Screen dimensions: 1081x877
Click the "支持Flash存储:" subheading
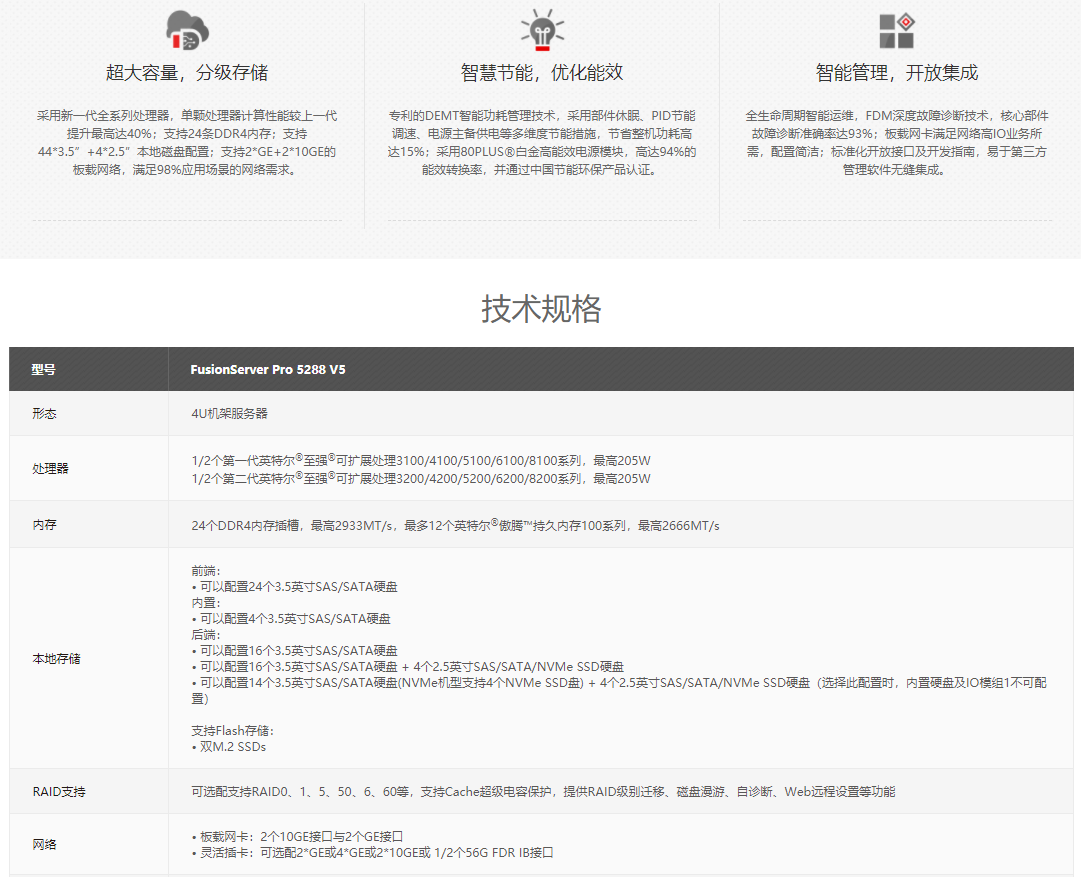pos(232,730)
